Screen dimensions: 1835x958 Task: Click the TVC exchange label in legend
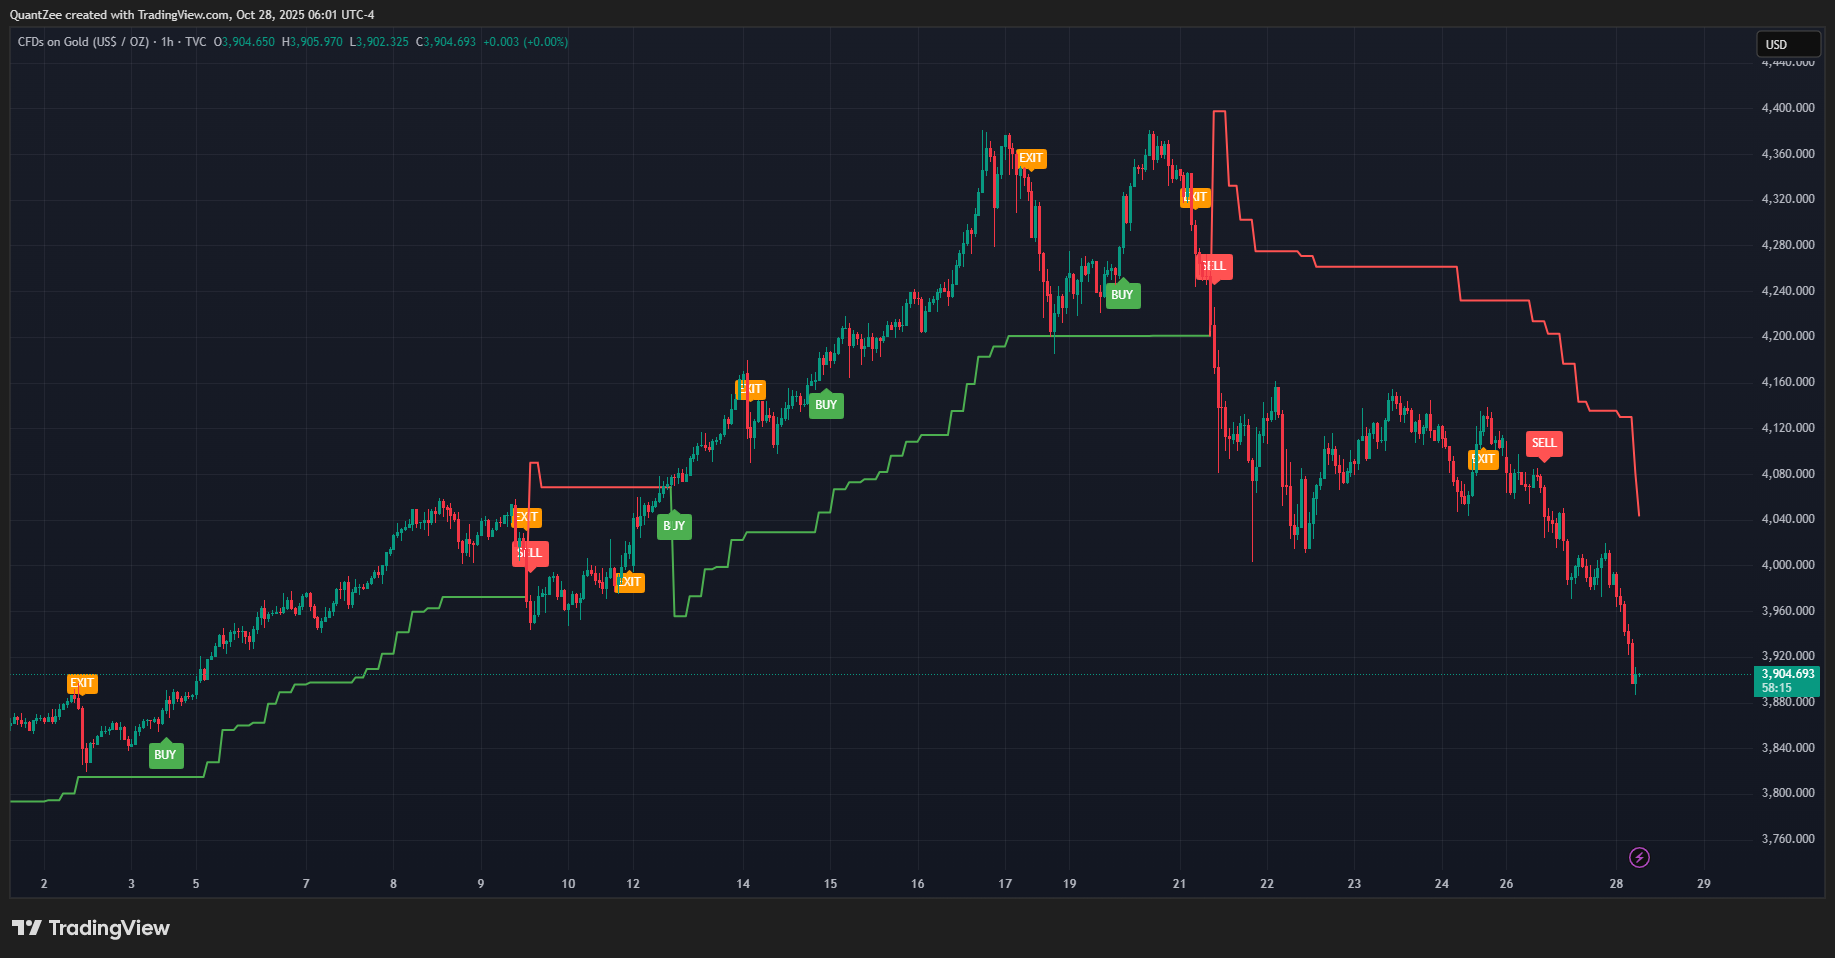tap(195, 42)
